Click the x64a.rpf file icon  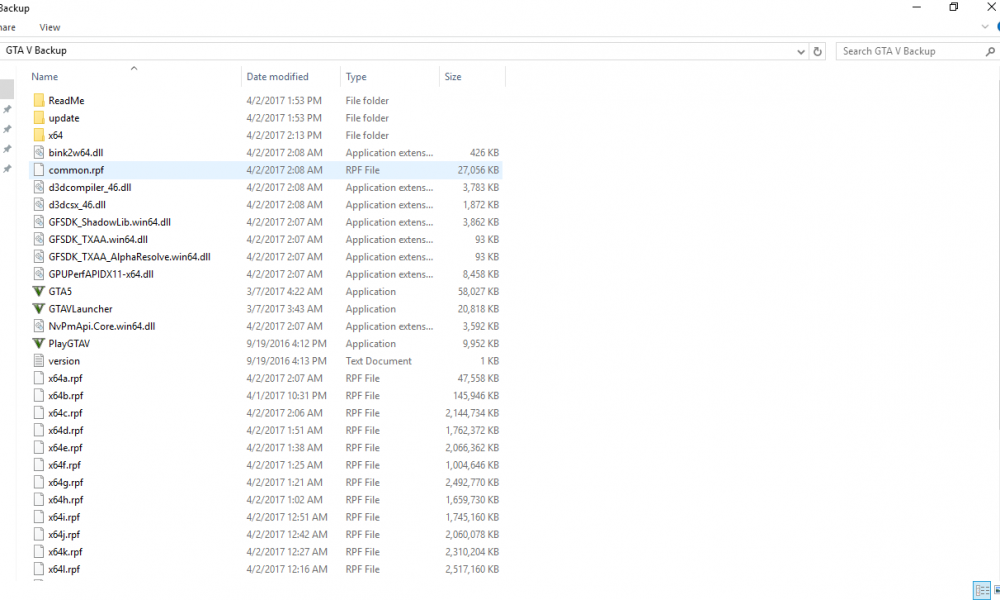click(x=39, y=377)
